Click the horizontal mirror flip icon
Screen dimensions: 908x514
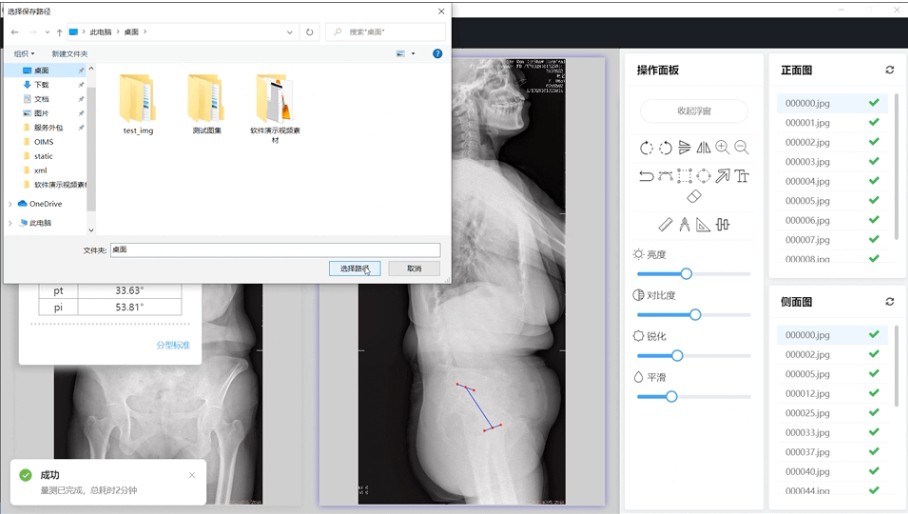coord(704,147)
